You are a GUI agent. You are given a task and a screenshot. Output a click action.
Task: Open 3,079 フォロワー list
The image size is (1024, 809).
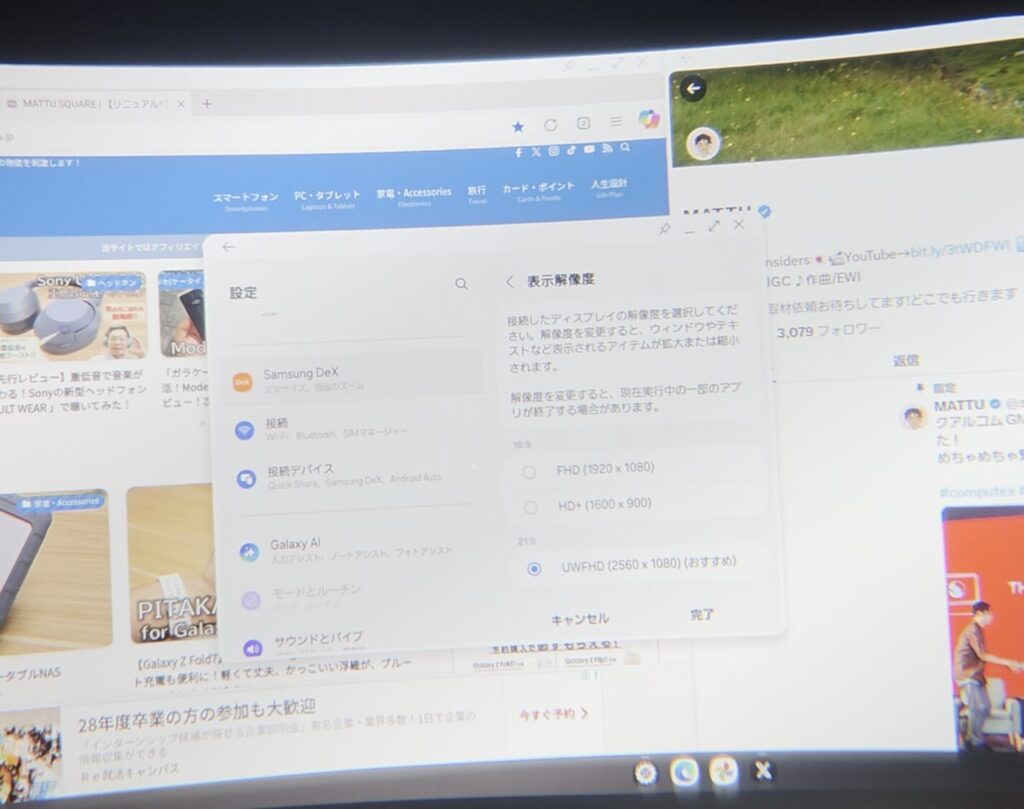click(828, 331)
